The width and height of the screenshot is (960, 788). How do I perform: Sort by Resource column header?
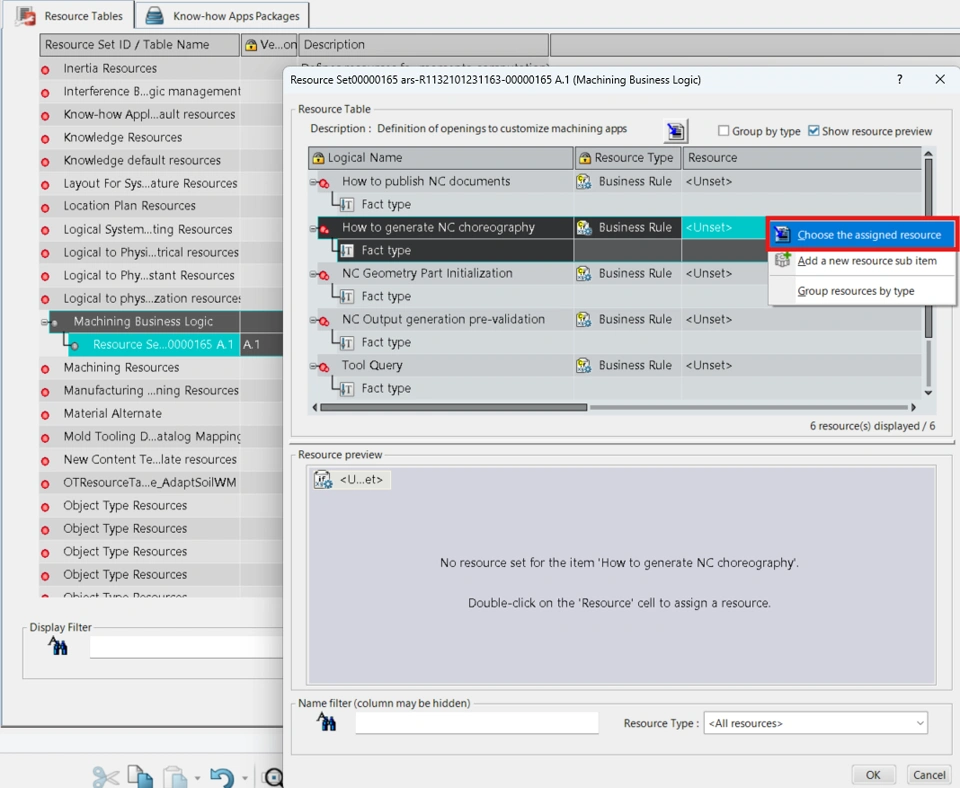click(802, 158)
